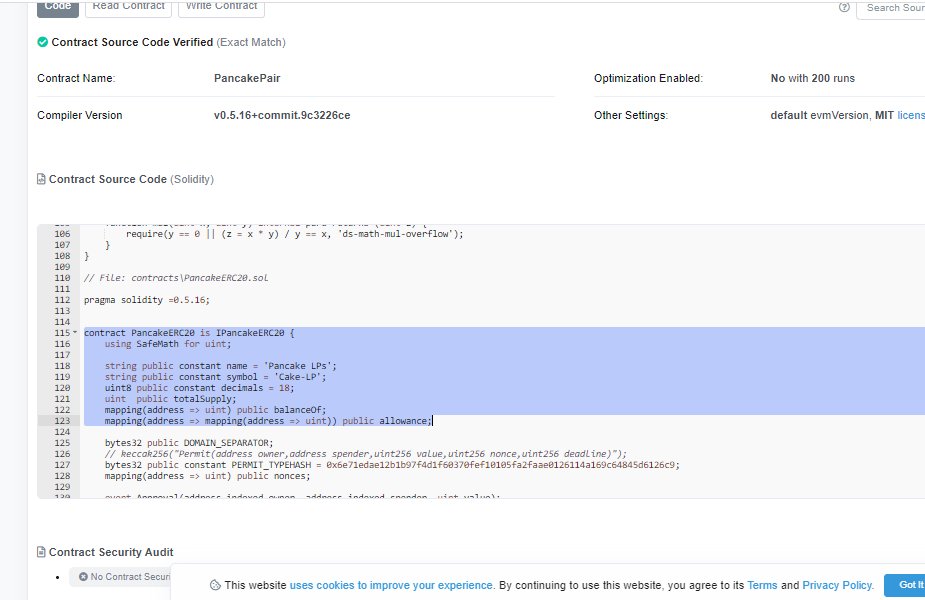
Task: Click the 'File: contracts\PancakeERC20.sol' comment line
Action: 176,278
